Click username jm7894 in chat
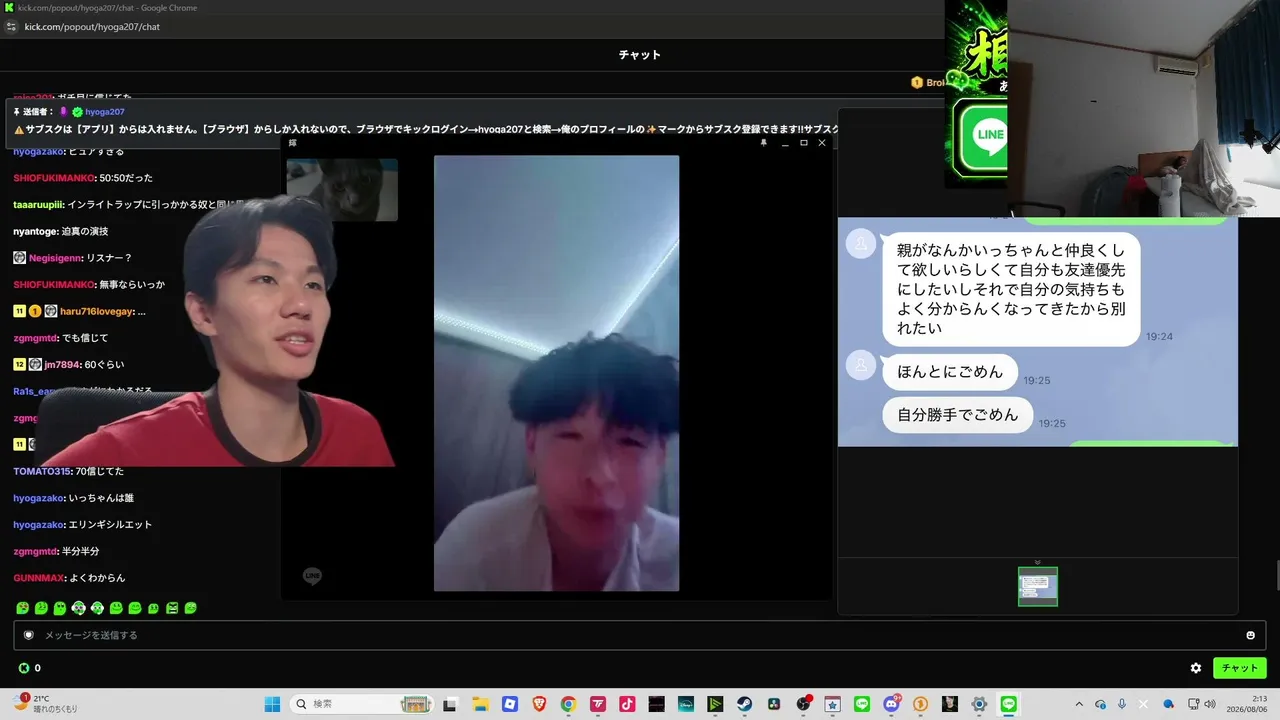Screen dimensions: 1280x720 (62, 365)
